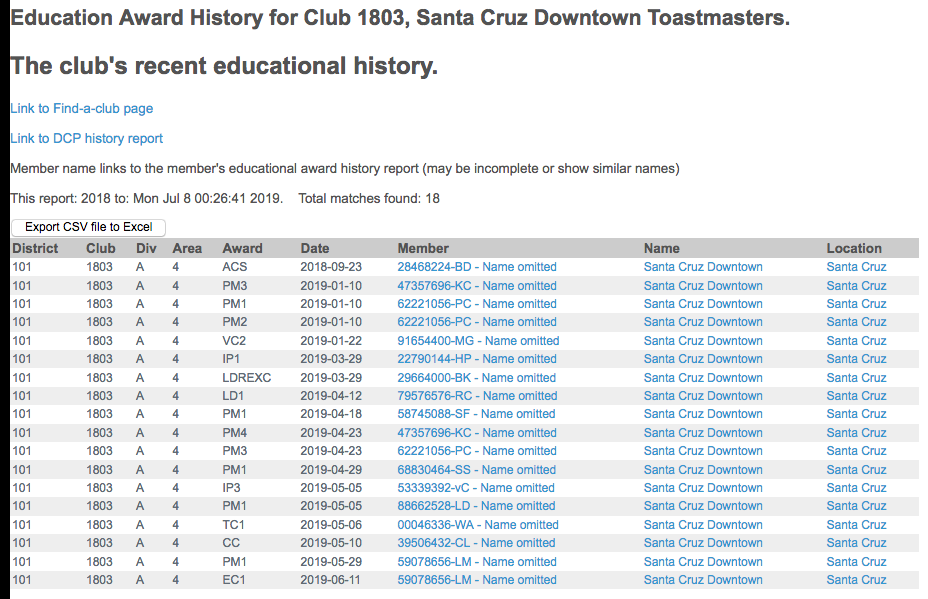Screen dimensions: 928x599
Task: Open member 39506432-CL link
Action: pos(476,543)
